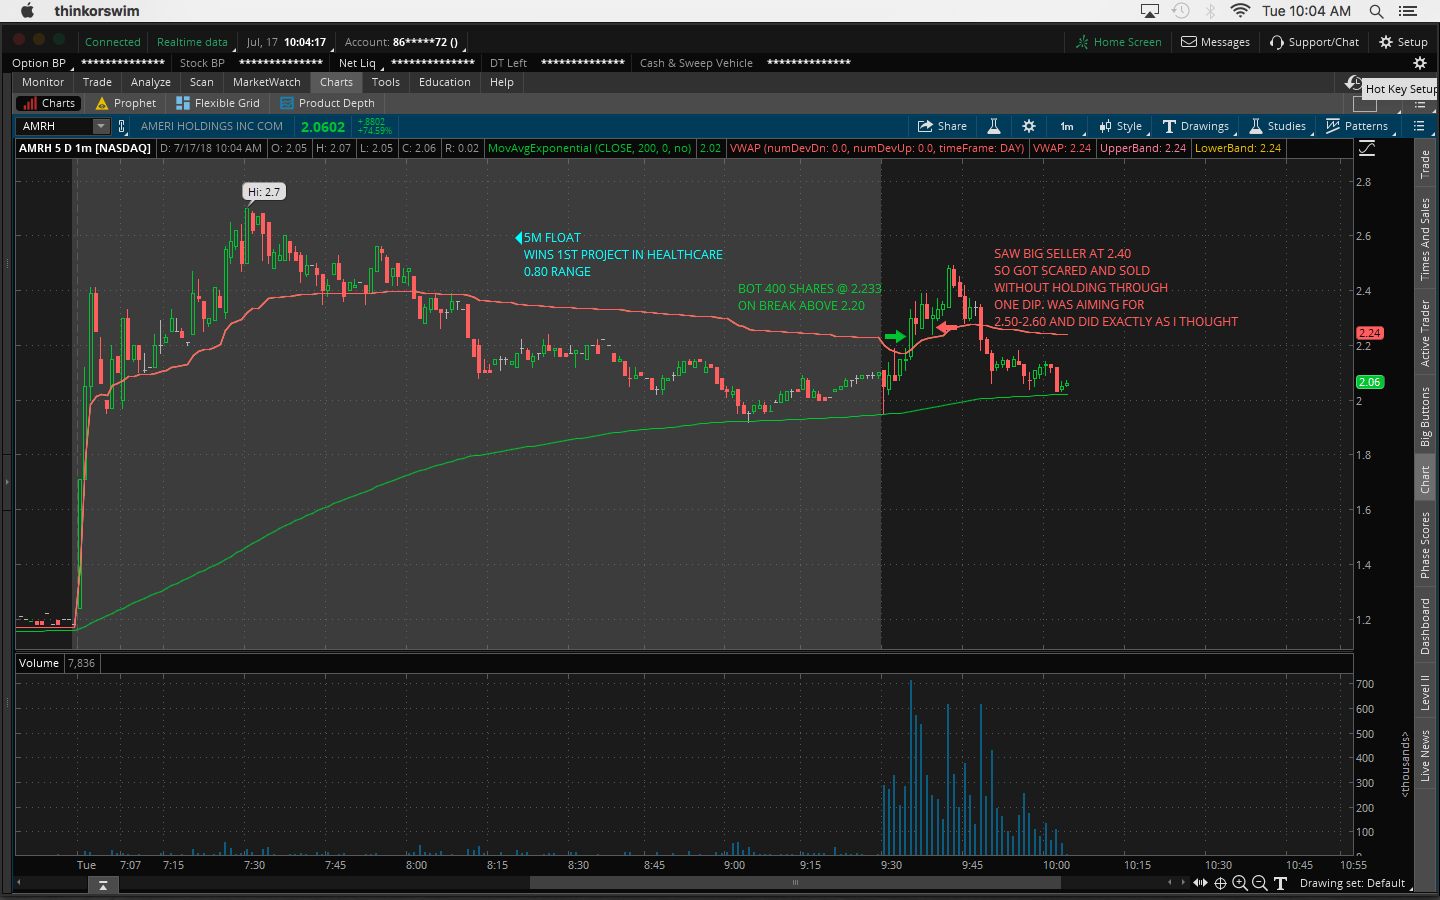Image resolution: width=1440 pixels, height=900 pixels.
Task: Expand the bottom panel arrow button
Action: pos(103,885)
